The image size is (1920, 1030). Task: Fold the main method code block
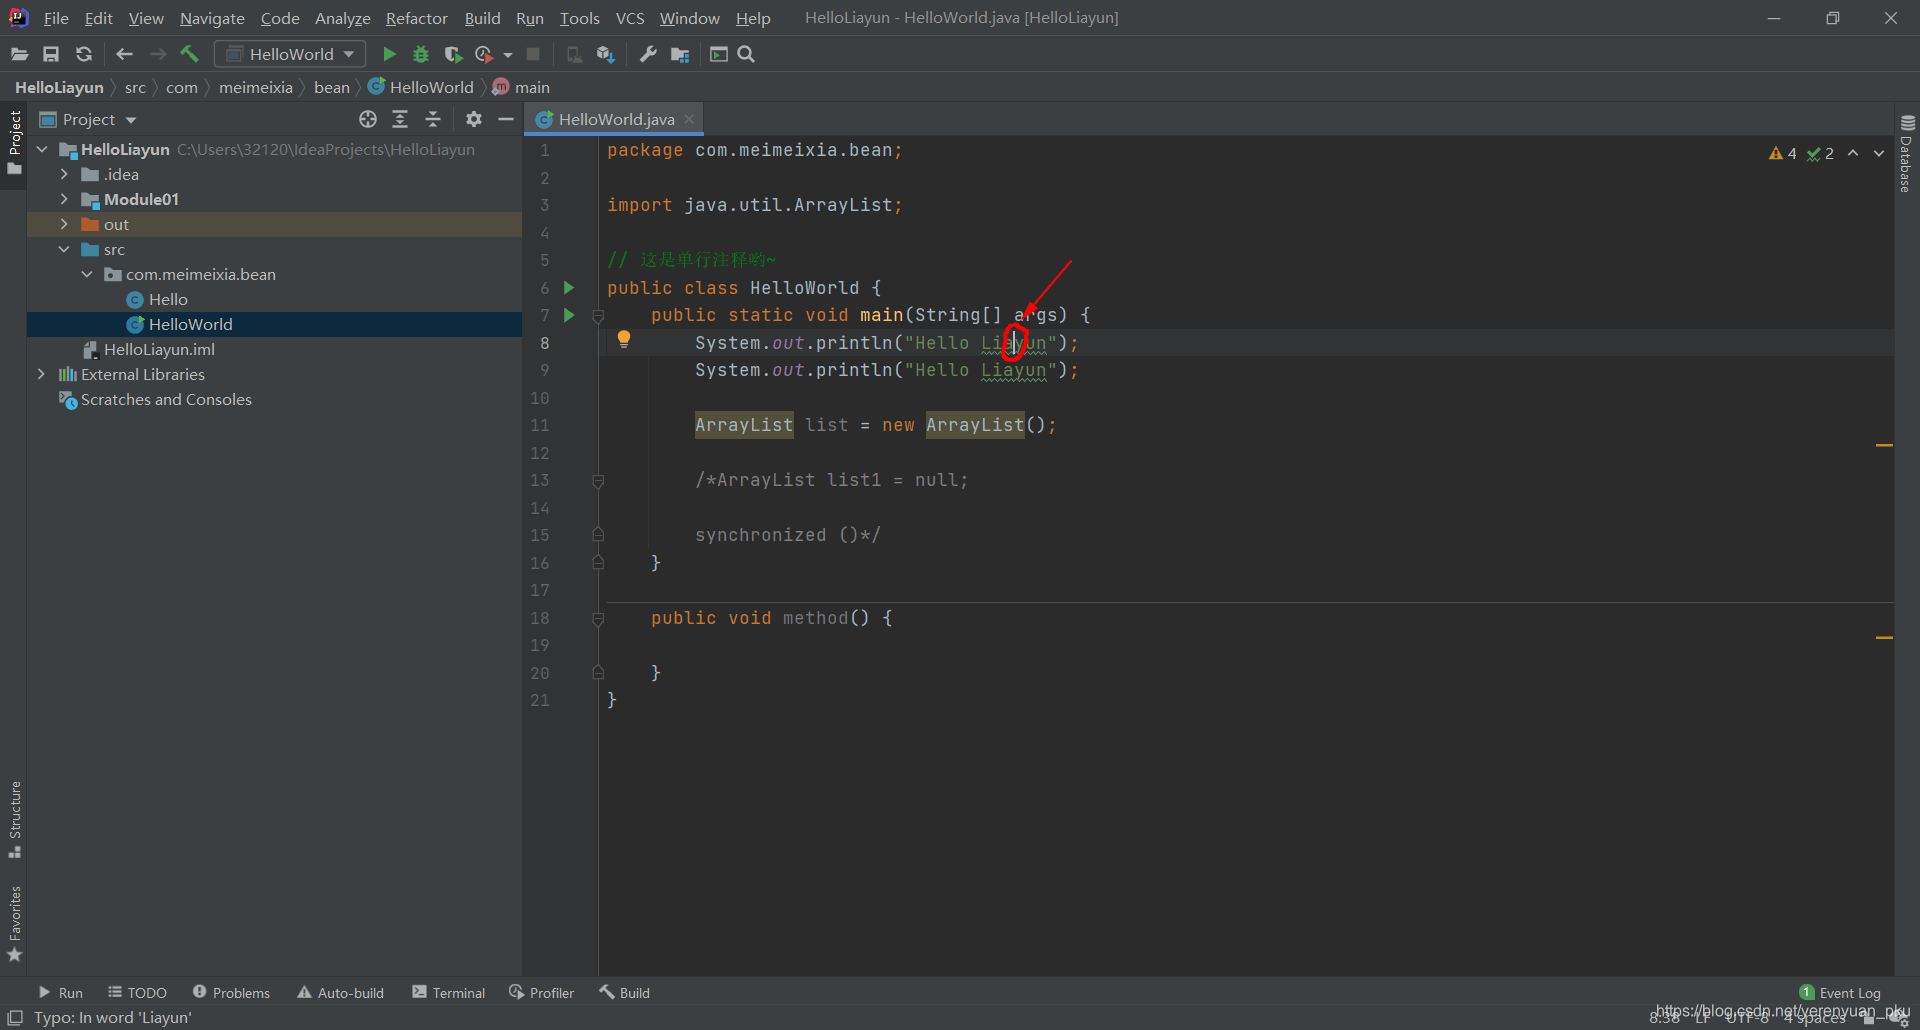[598, 316]
